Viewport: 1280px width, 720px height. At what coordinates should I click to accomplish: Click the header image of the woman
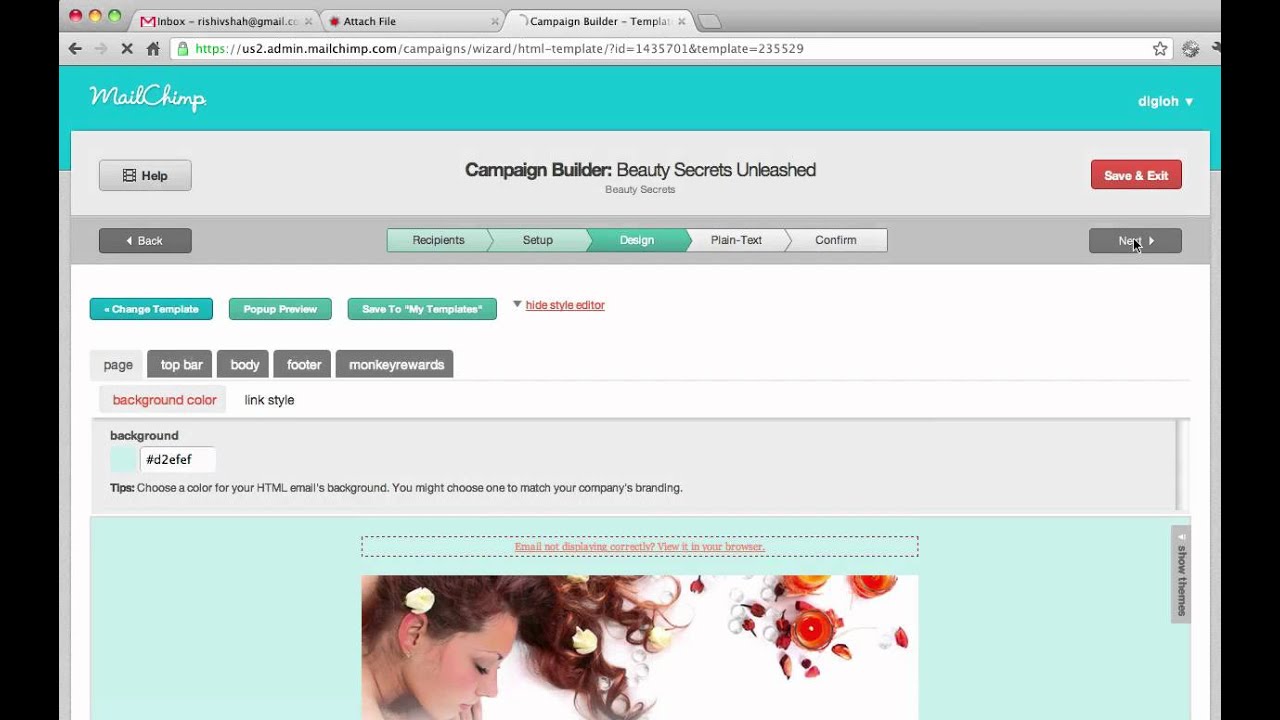point(640,647)
